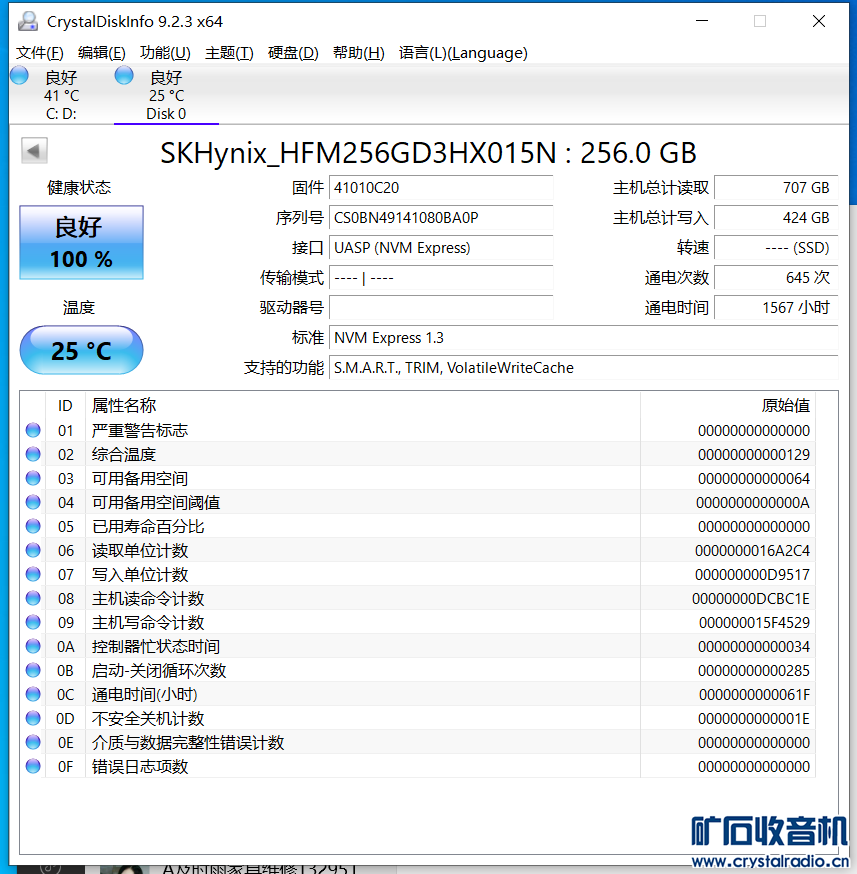This screenshot has height=874, width=857.
Task: Click the previous disk arrow button
Action: (x=35, y=151)
